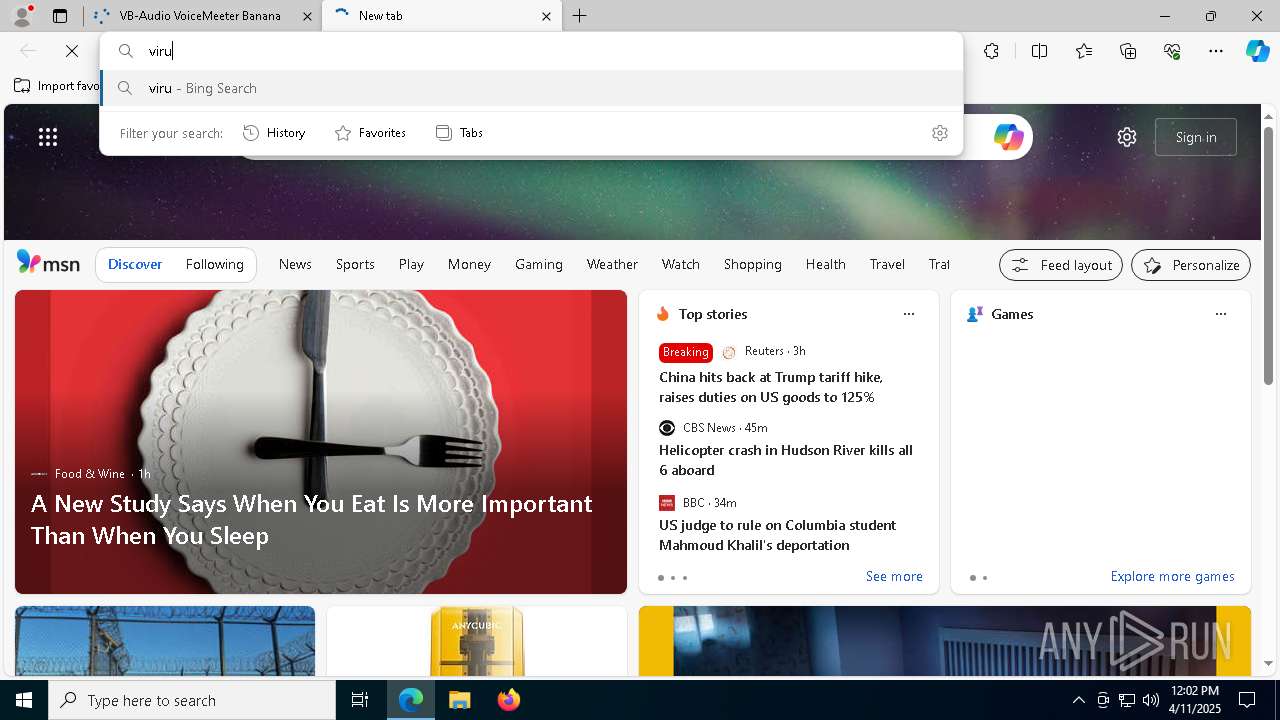Click the Sign in button
1280x720 pixels.
pyautogui.click(x=1196, y=137)
